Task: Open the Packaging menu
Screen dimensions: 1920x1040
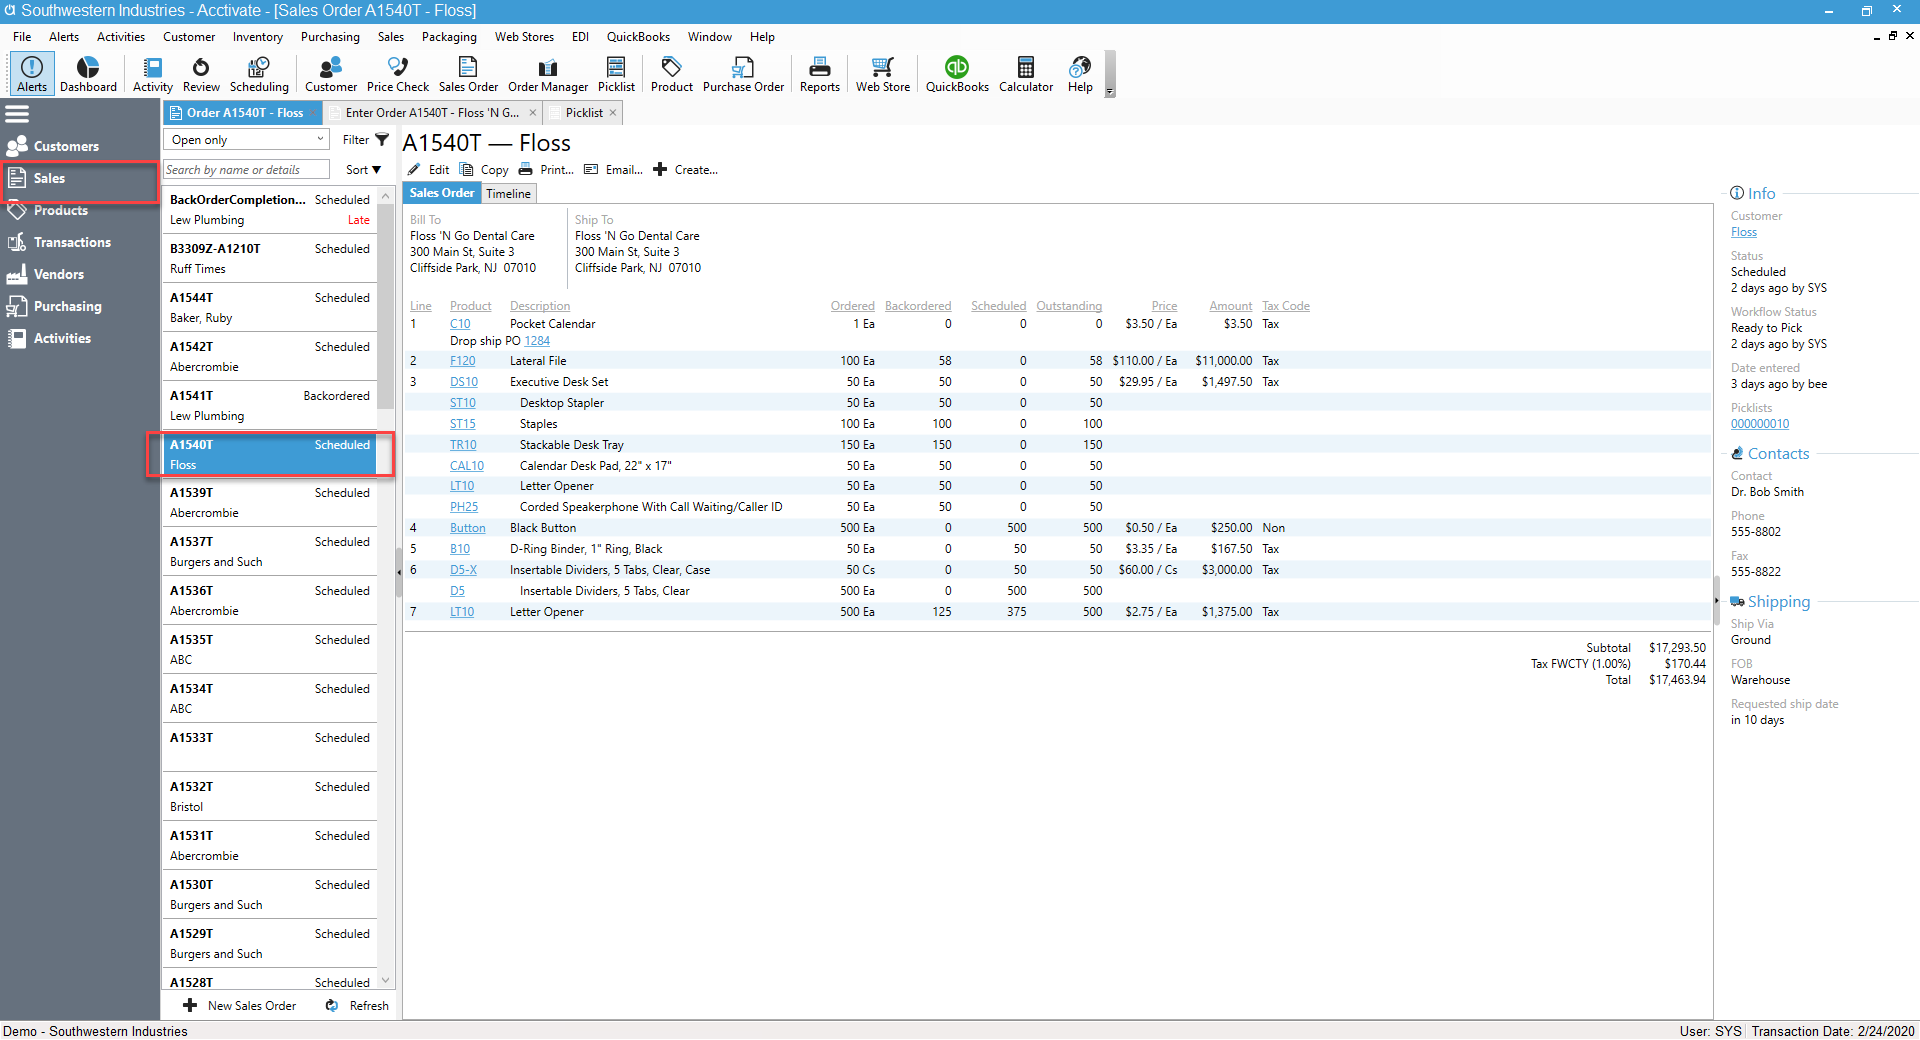Action: click(x=449, y=37)
